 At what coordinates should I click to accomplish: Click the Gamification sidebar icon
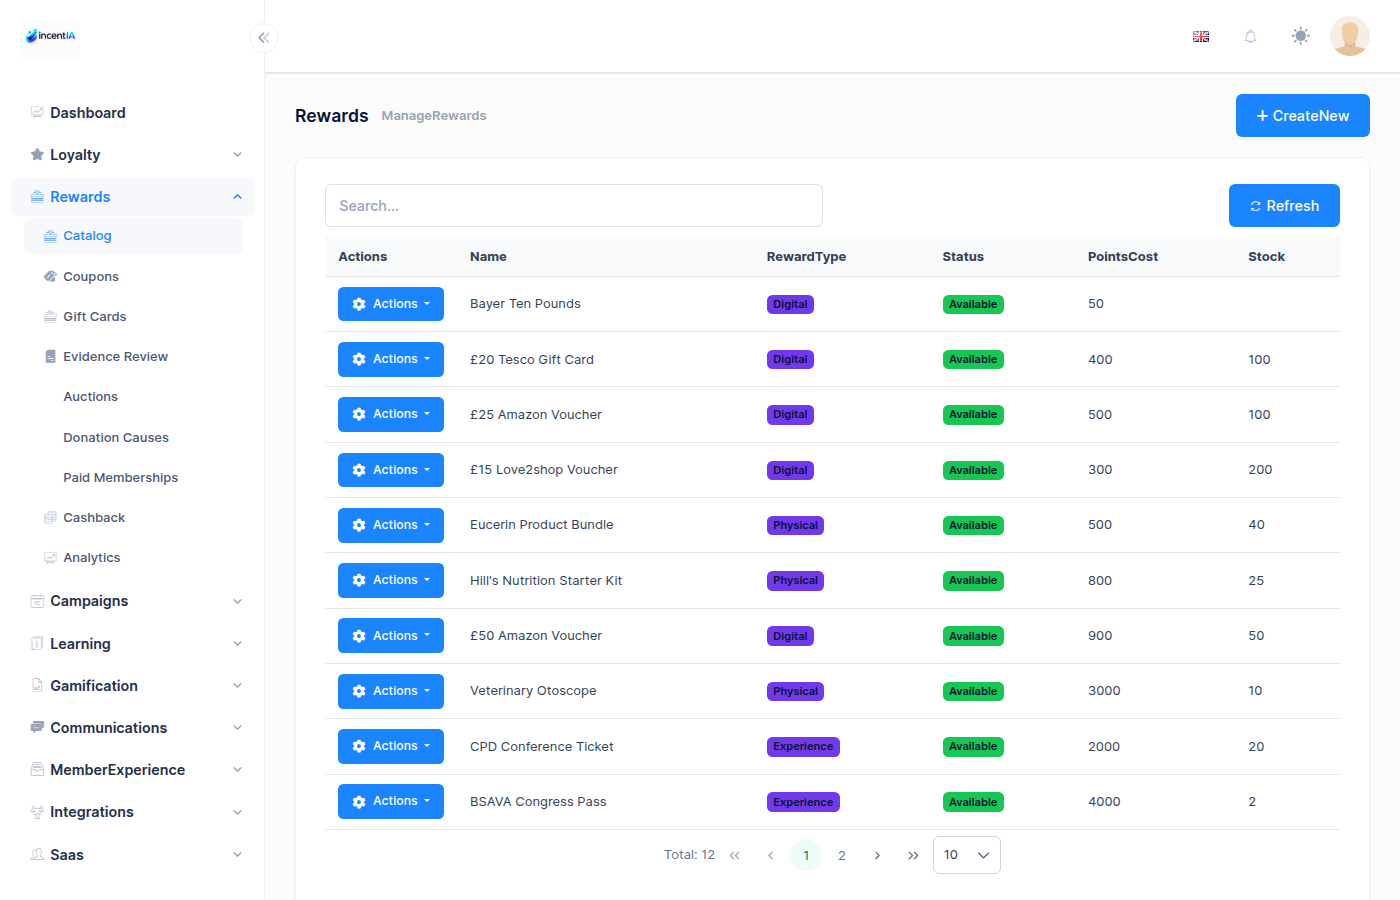(x=37, y=686)
